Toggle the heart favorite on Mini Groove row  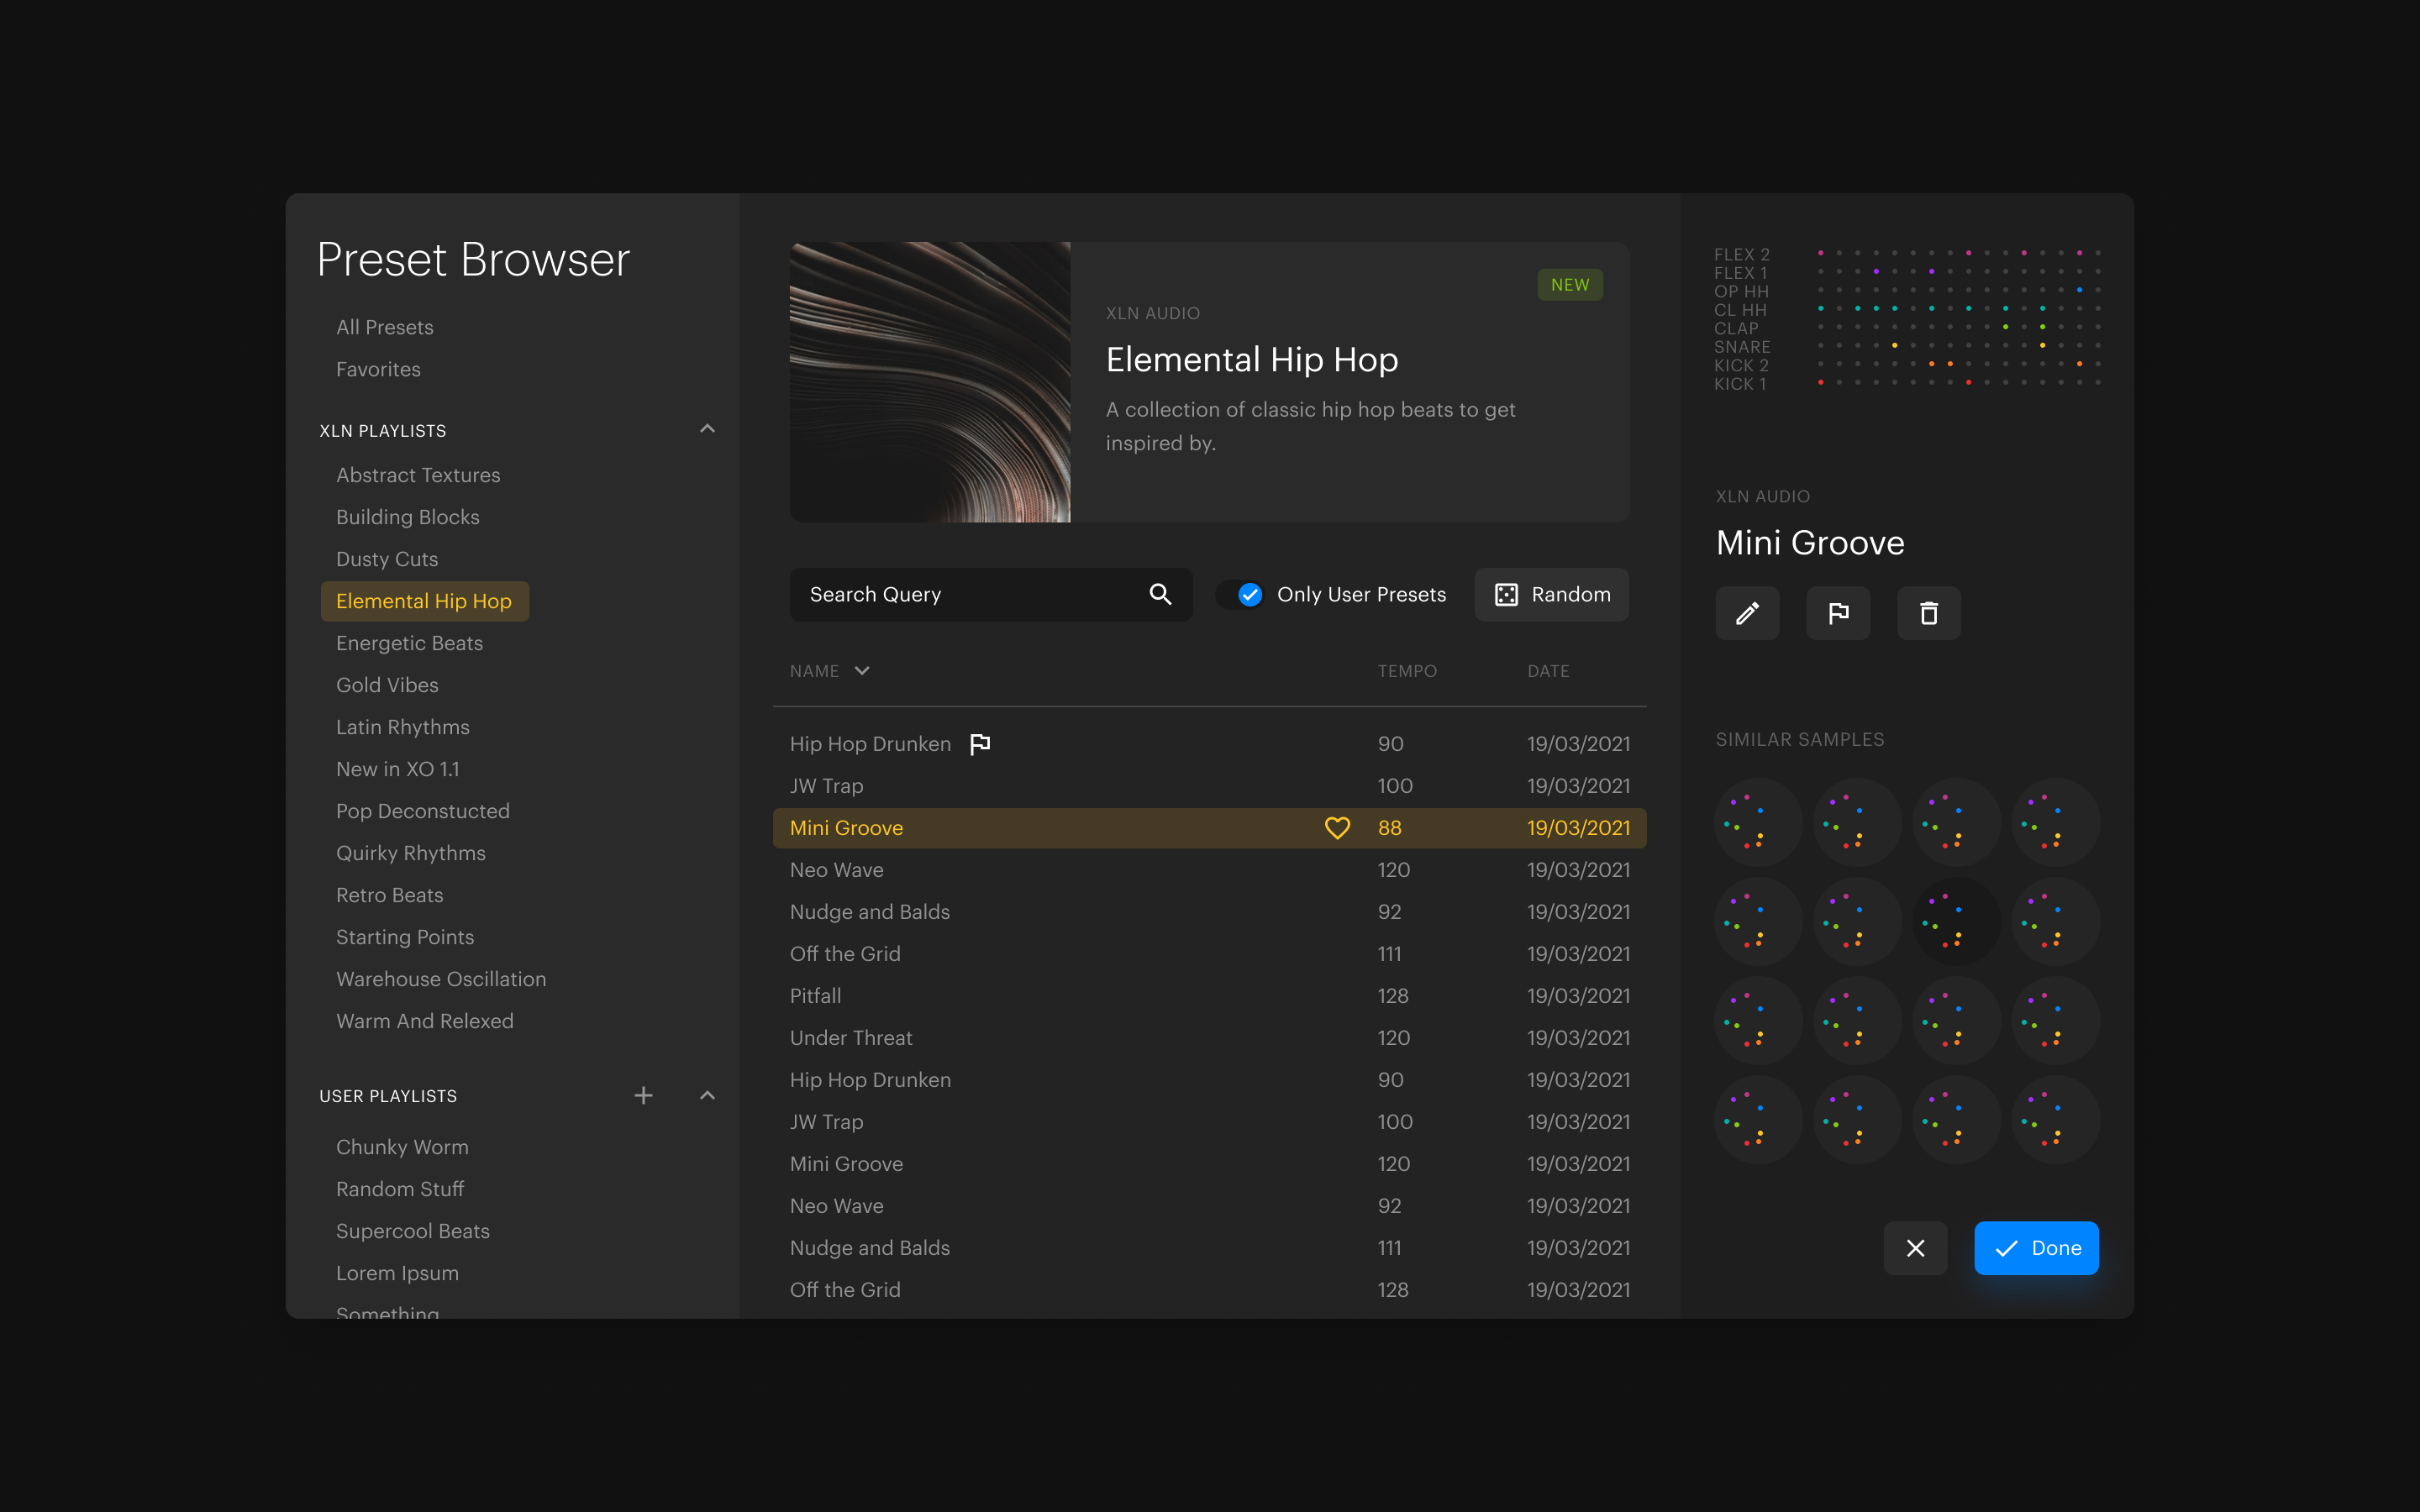click(x=1337, y=828)
